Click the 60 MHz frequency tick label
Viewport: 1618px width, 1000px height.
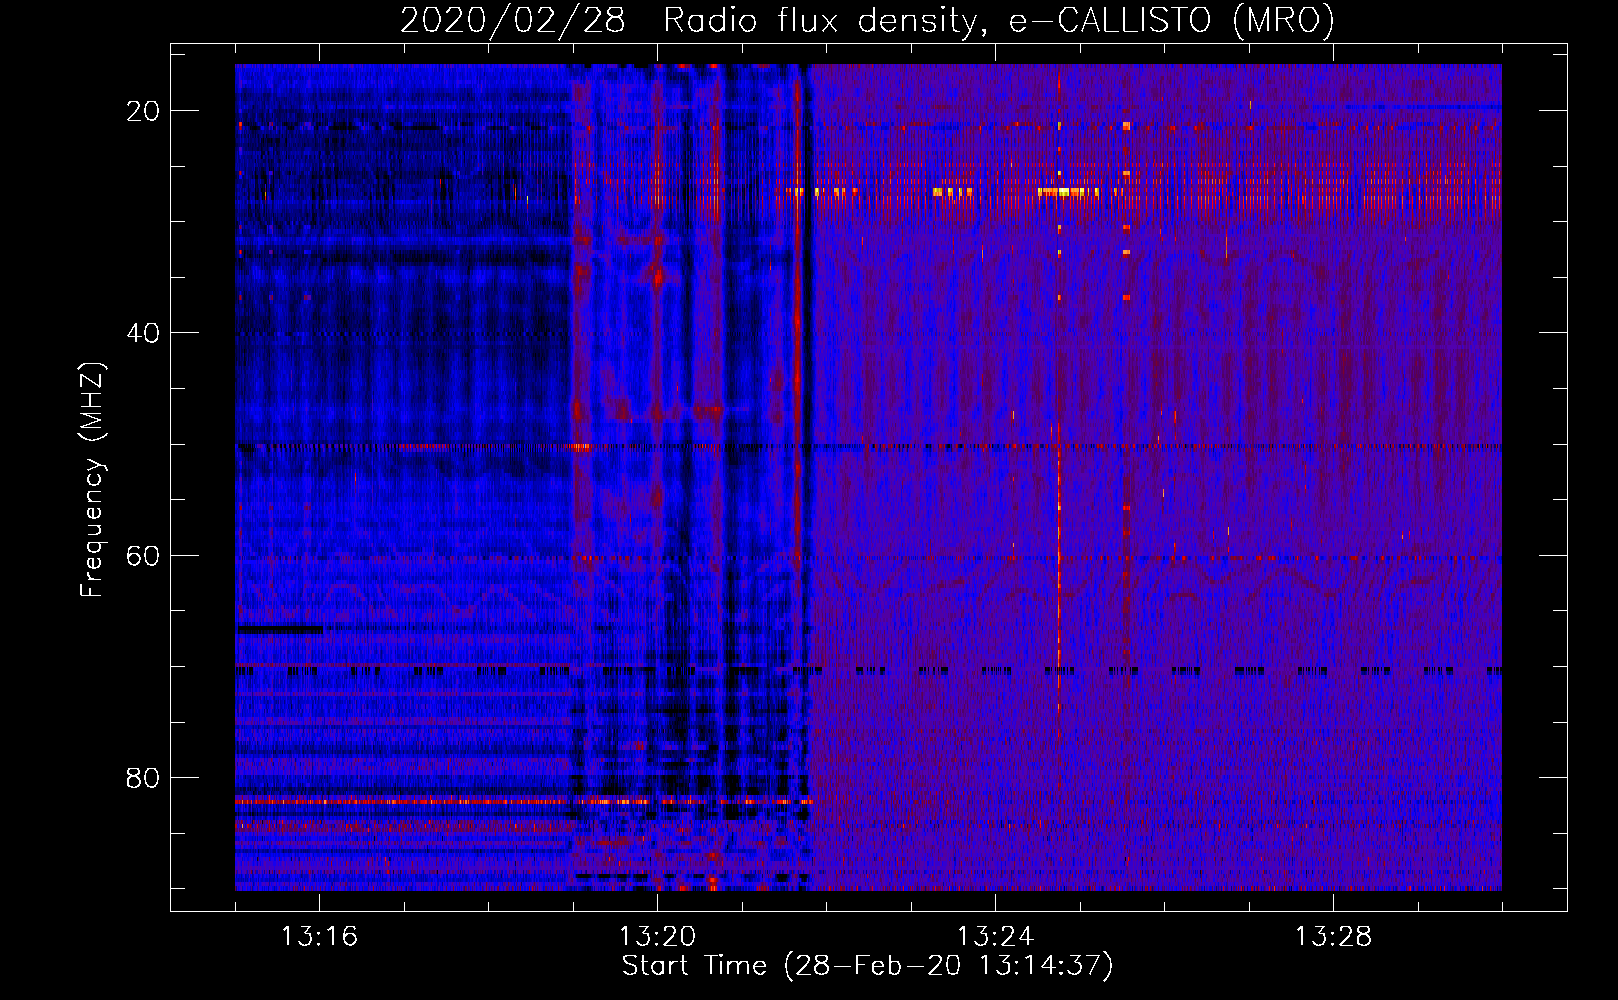(143, 555)
